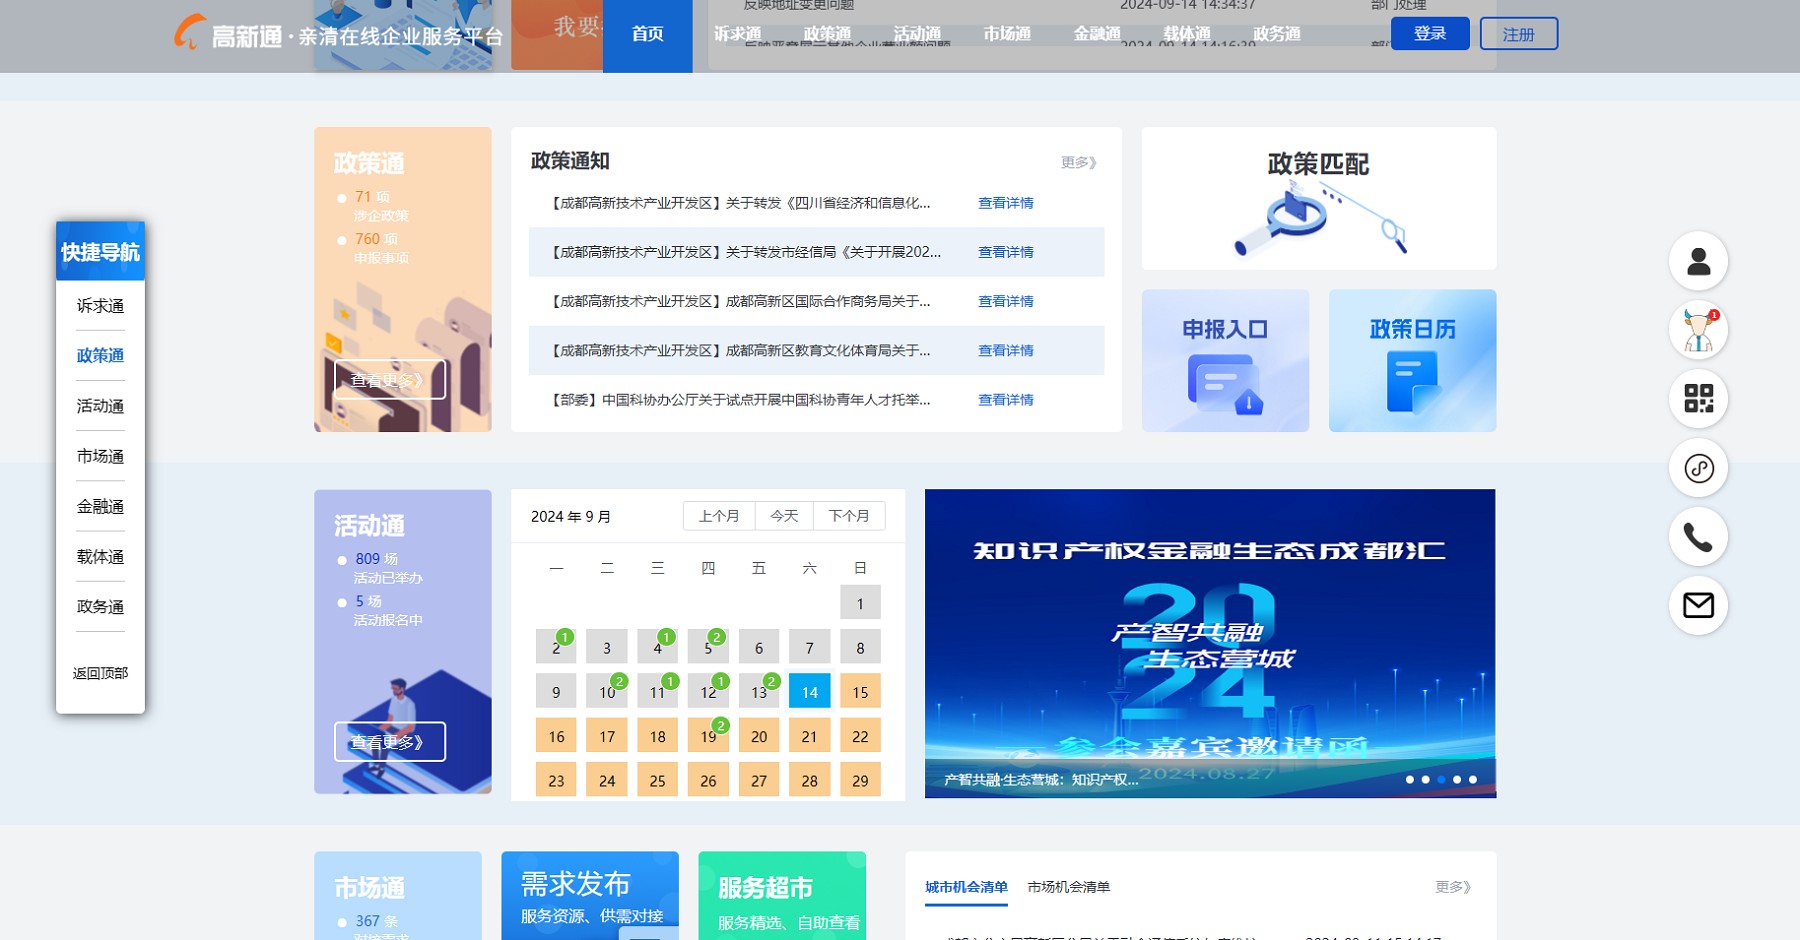
Task: Open the mascot assistant icon with notification badge
Action: tap(1698, 331)
